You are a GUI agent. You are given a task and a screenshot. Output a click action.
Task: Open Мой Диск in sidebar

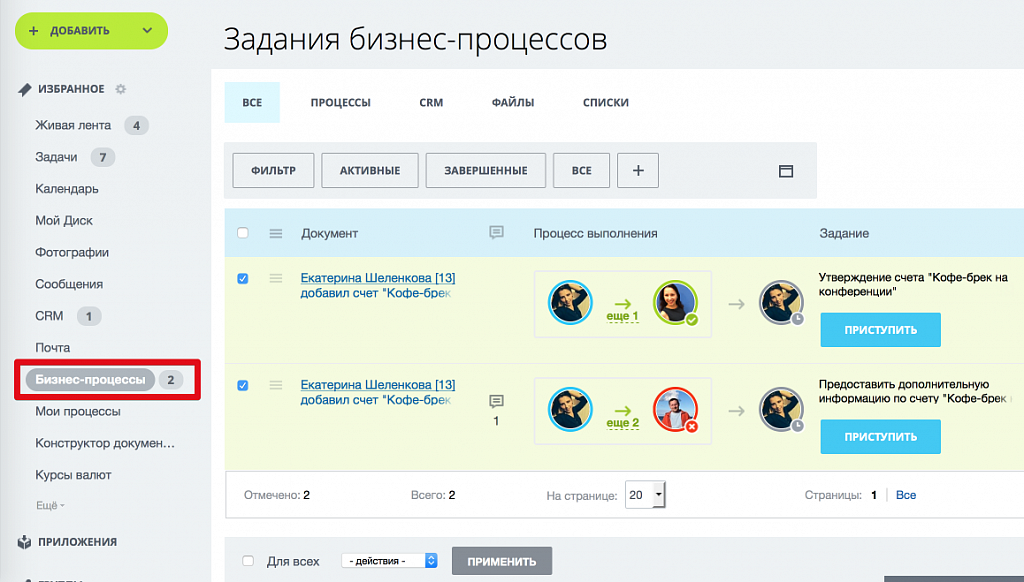point(64,221)
